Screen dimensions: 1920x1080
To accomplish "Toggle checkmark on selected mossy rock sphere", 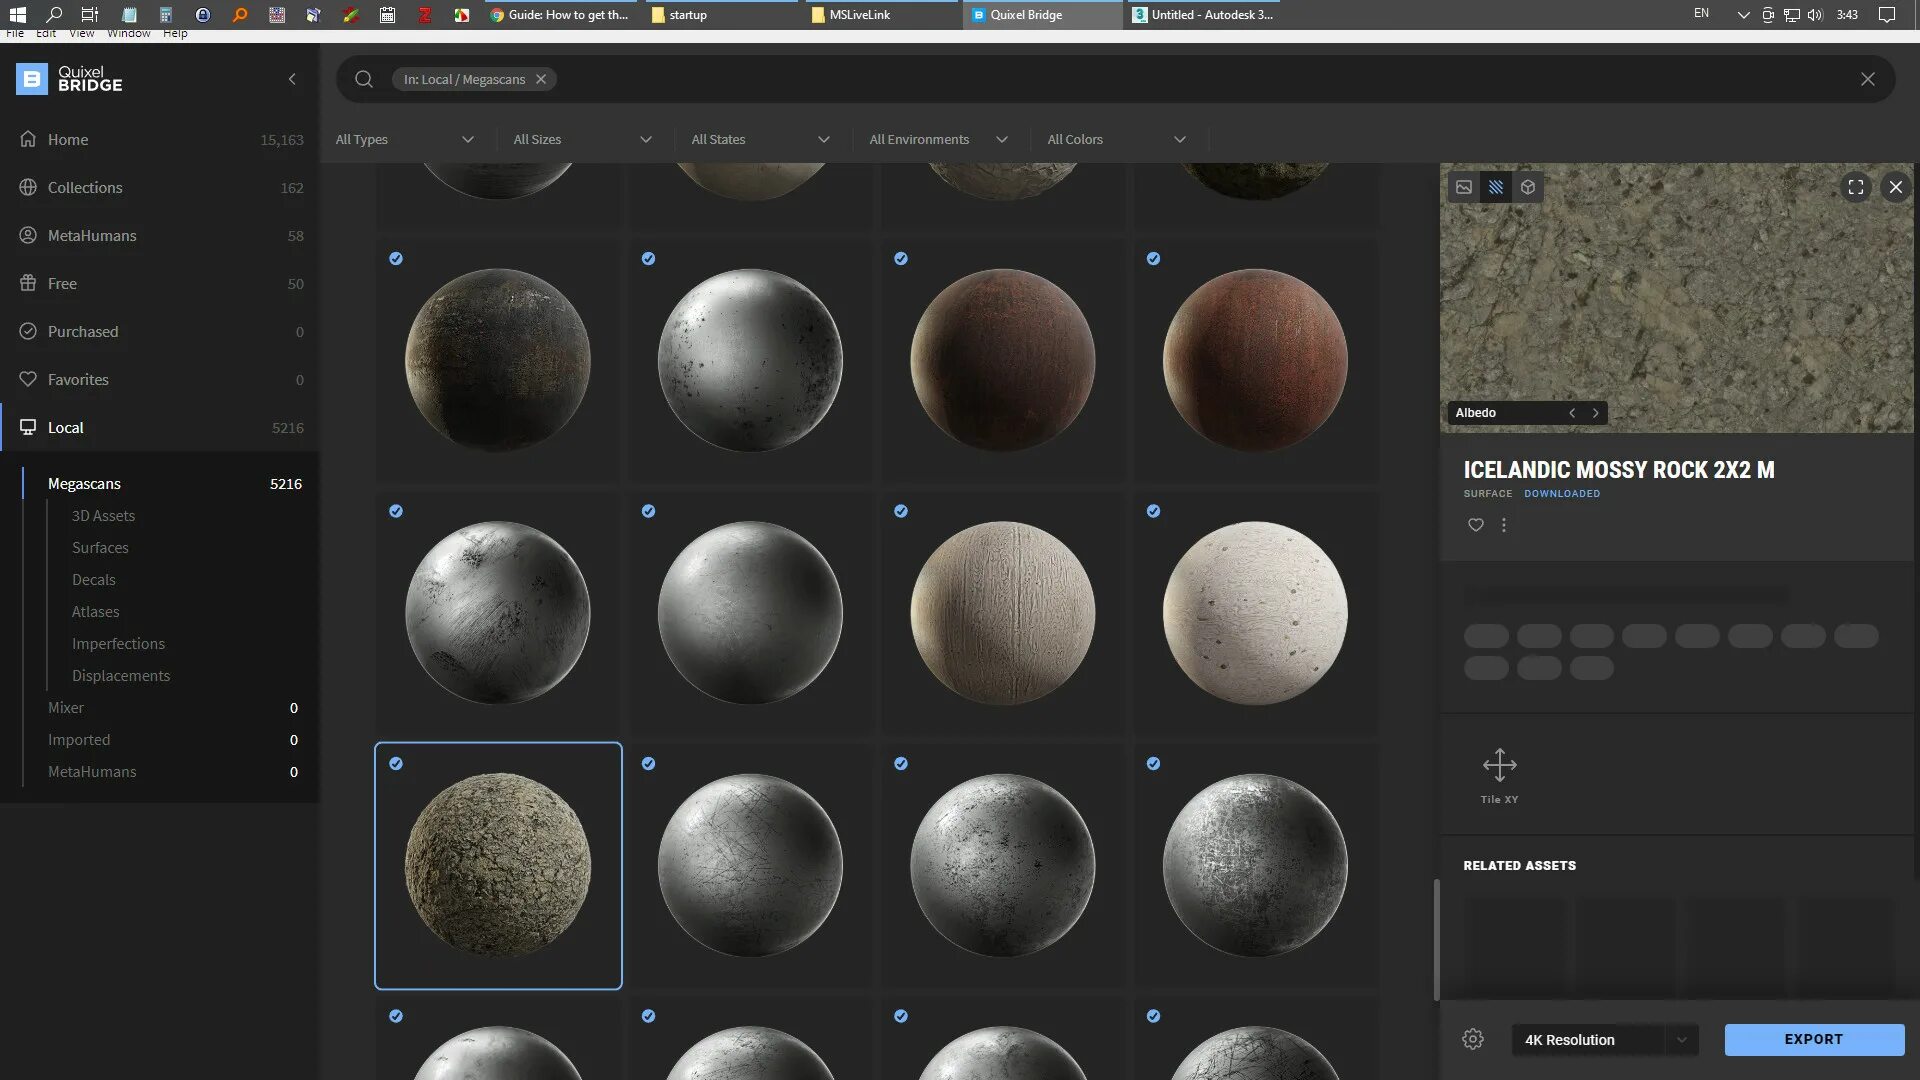I will pyautogui.click(x=396, y=763).
